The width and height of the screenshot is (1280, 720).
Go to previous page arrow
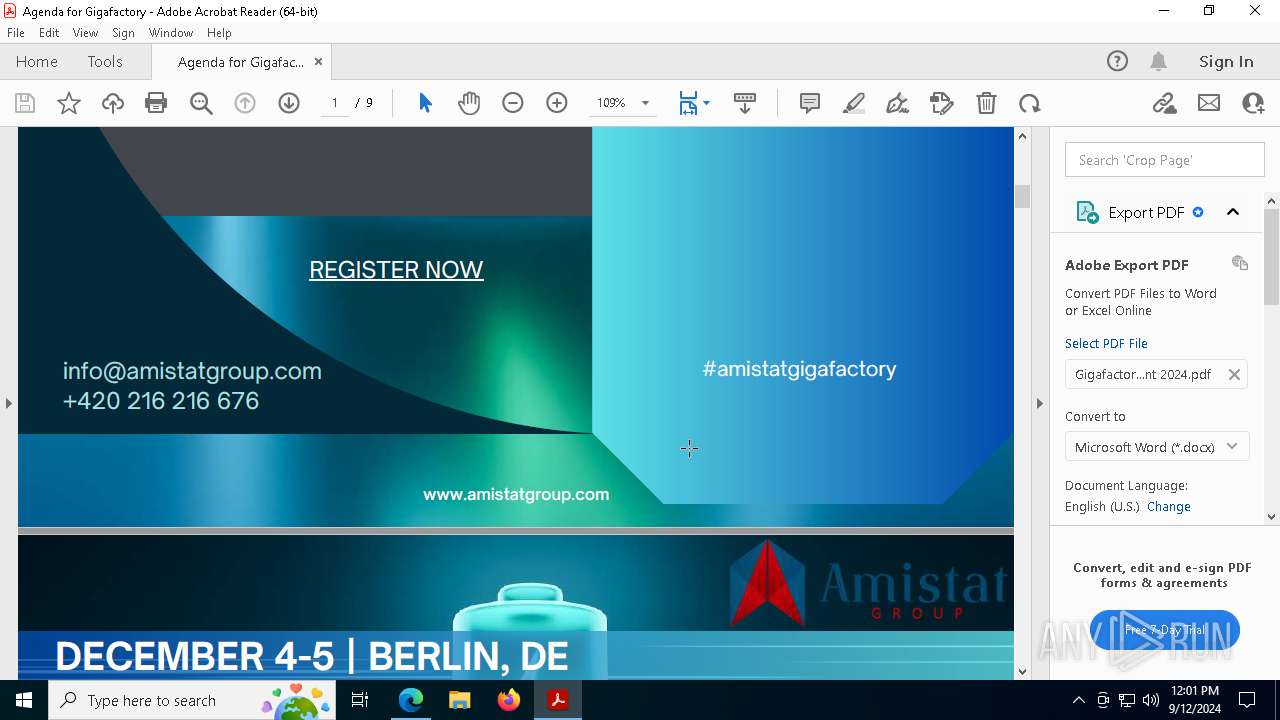[x=245, y=103]
